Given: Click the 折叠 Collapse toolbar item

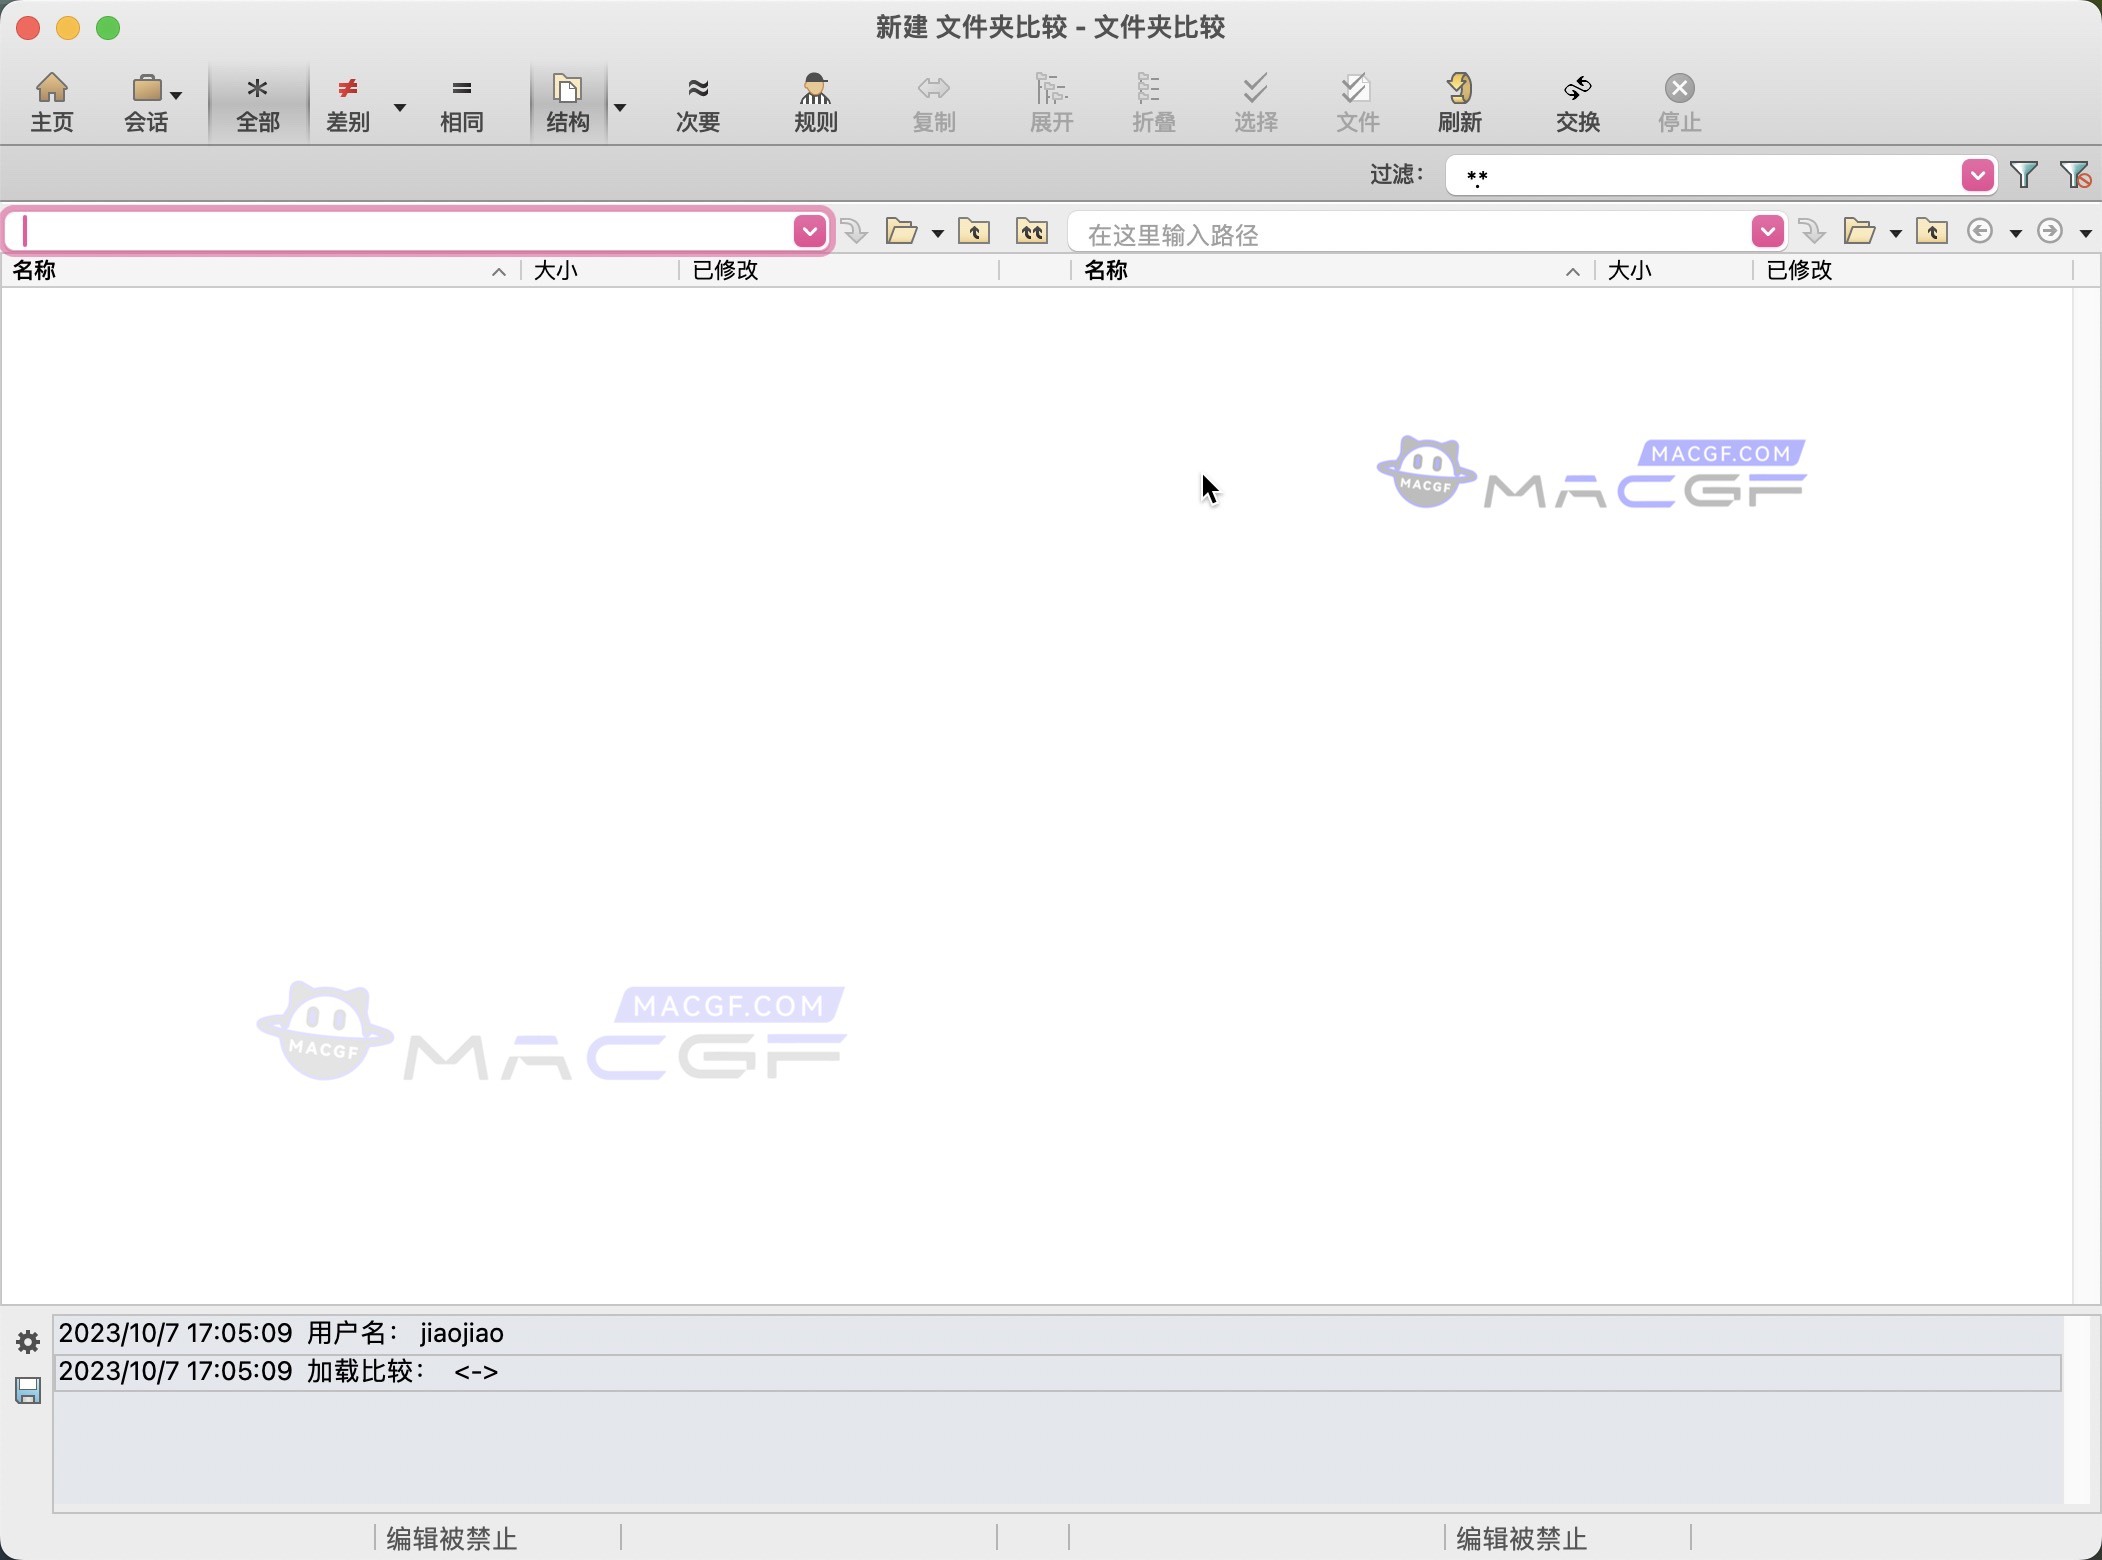Looking at the screenshot, I should point(1152,102).
